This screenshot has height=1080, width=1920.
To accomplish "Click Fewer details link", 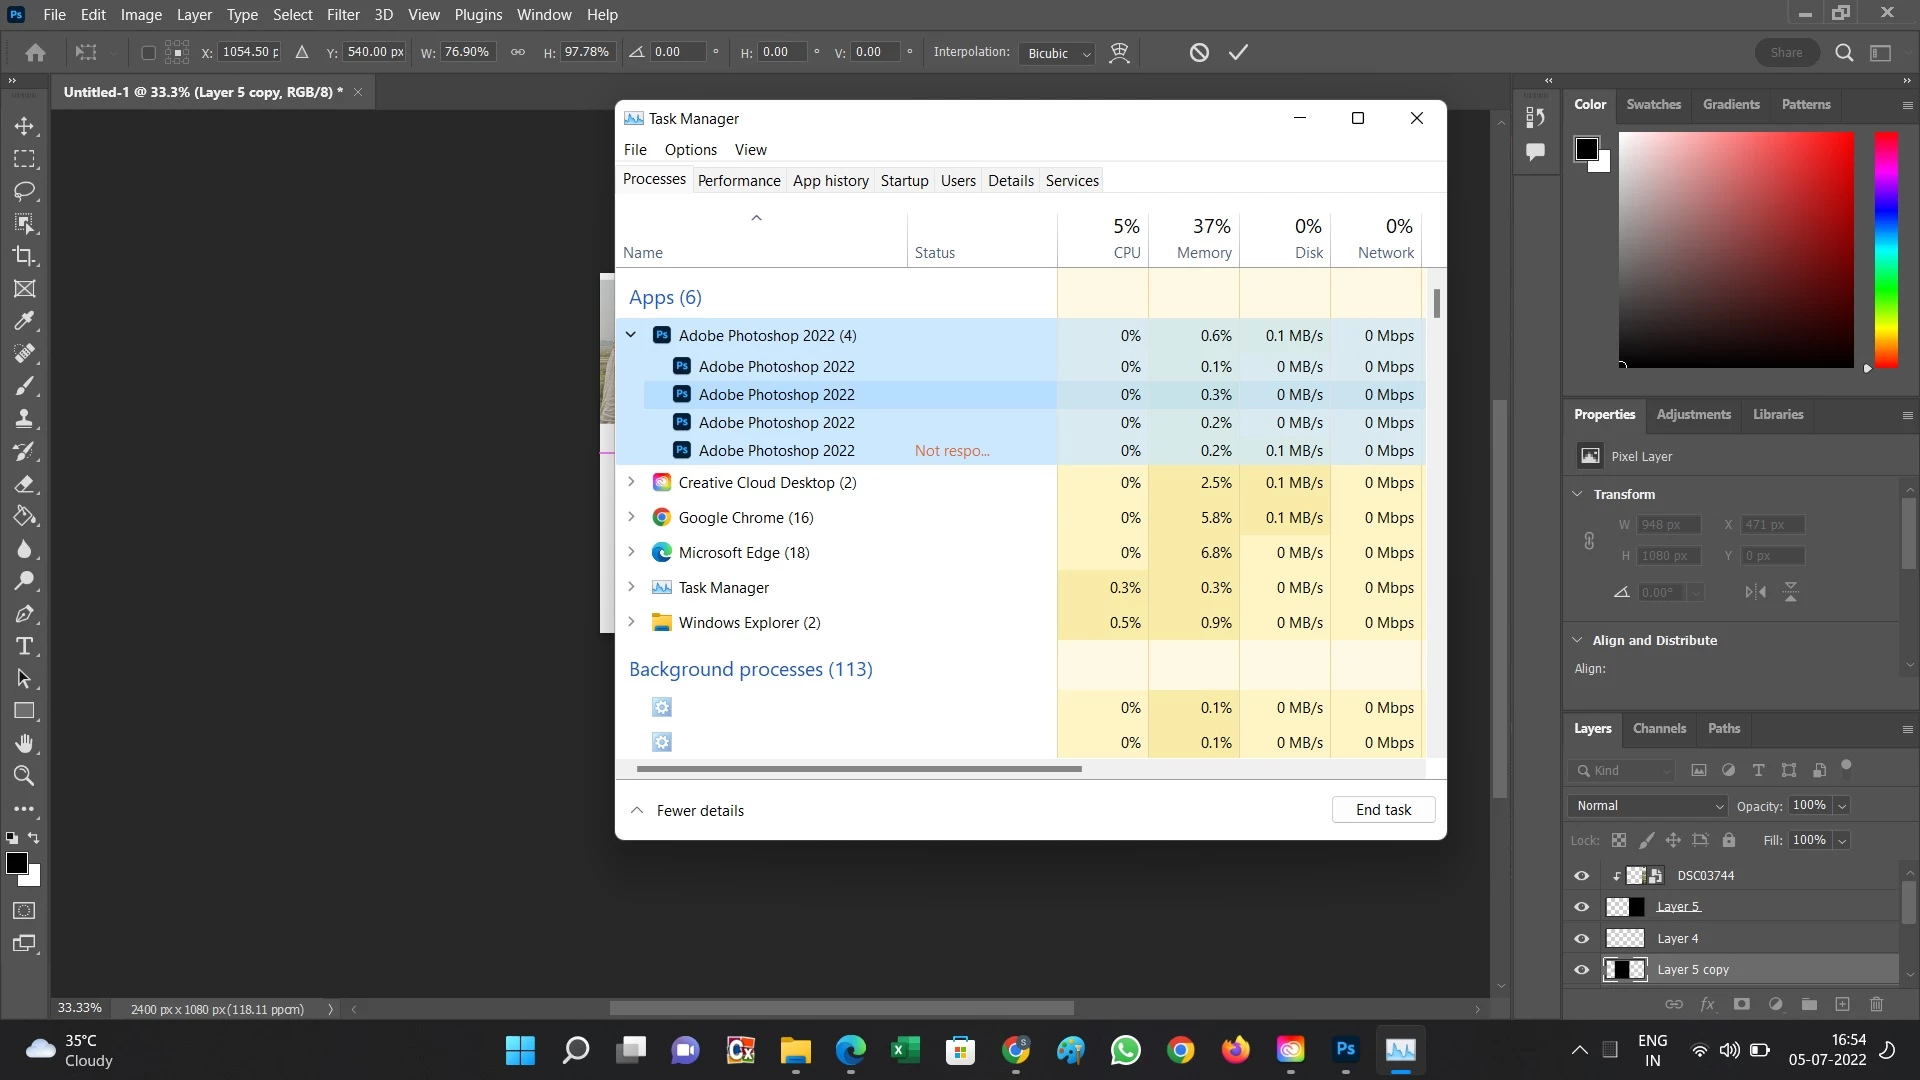I will (x=699, y=810).
